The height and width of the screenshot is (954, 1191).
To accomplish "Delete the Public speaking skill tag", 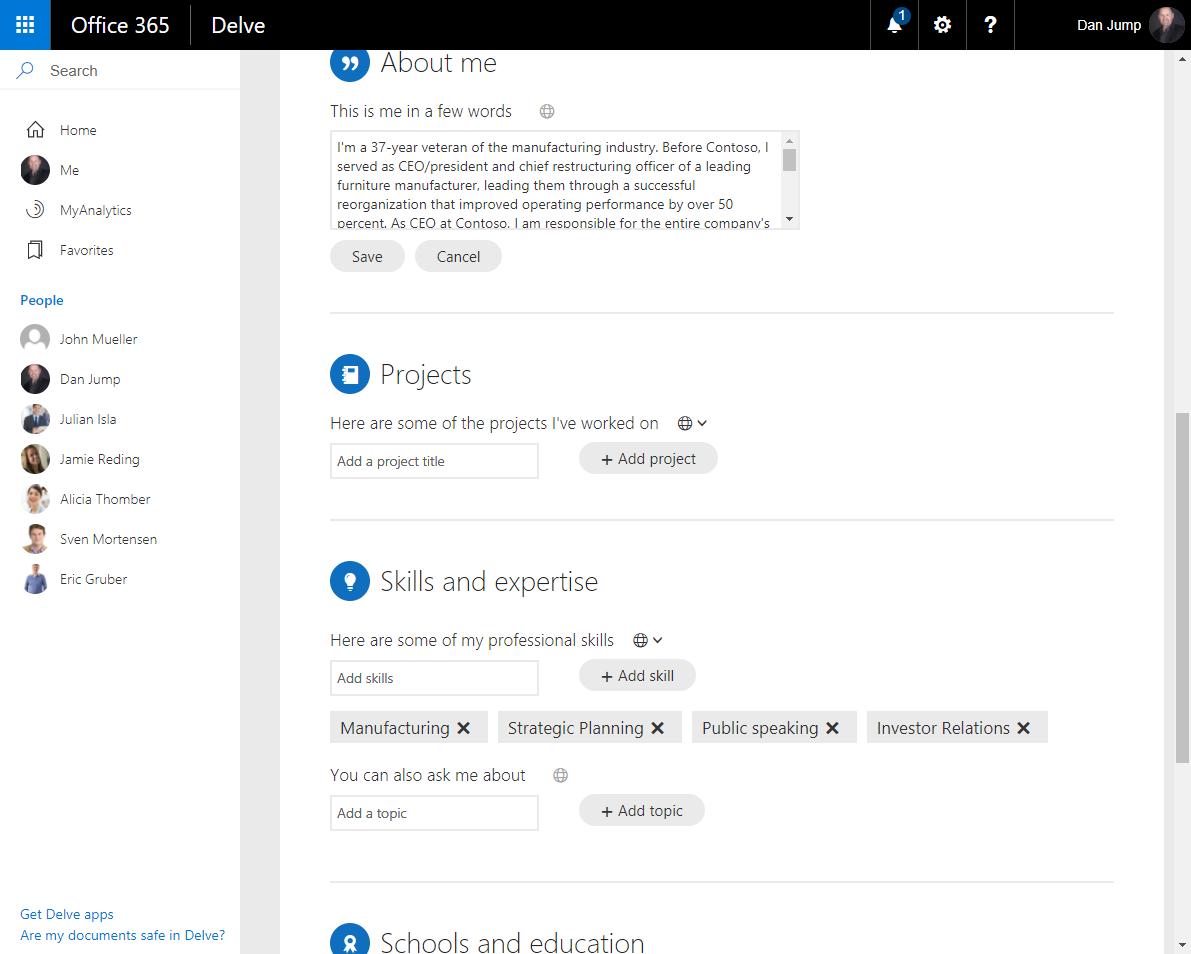I will tap(832, 728).
